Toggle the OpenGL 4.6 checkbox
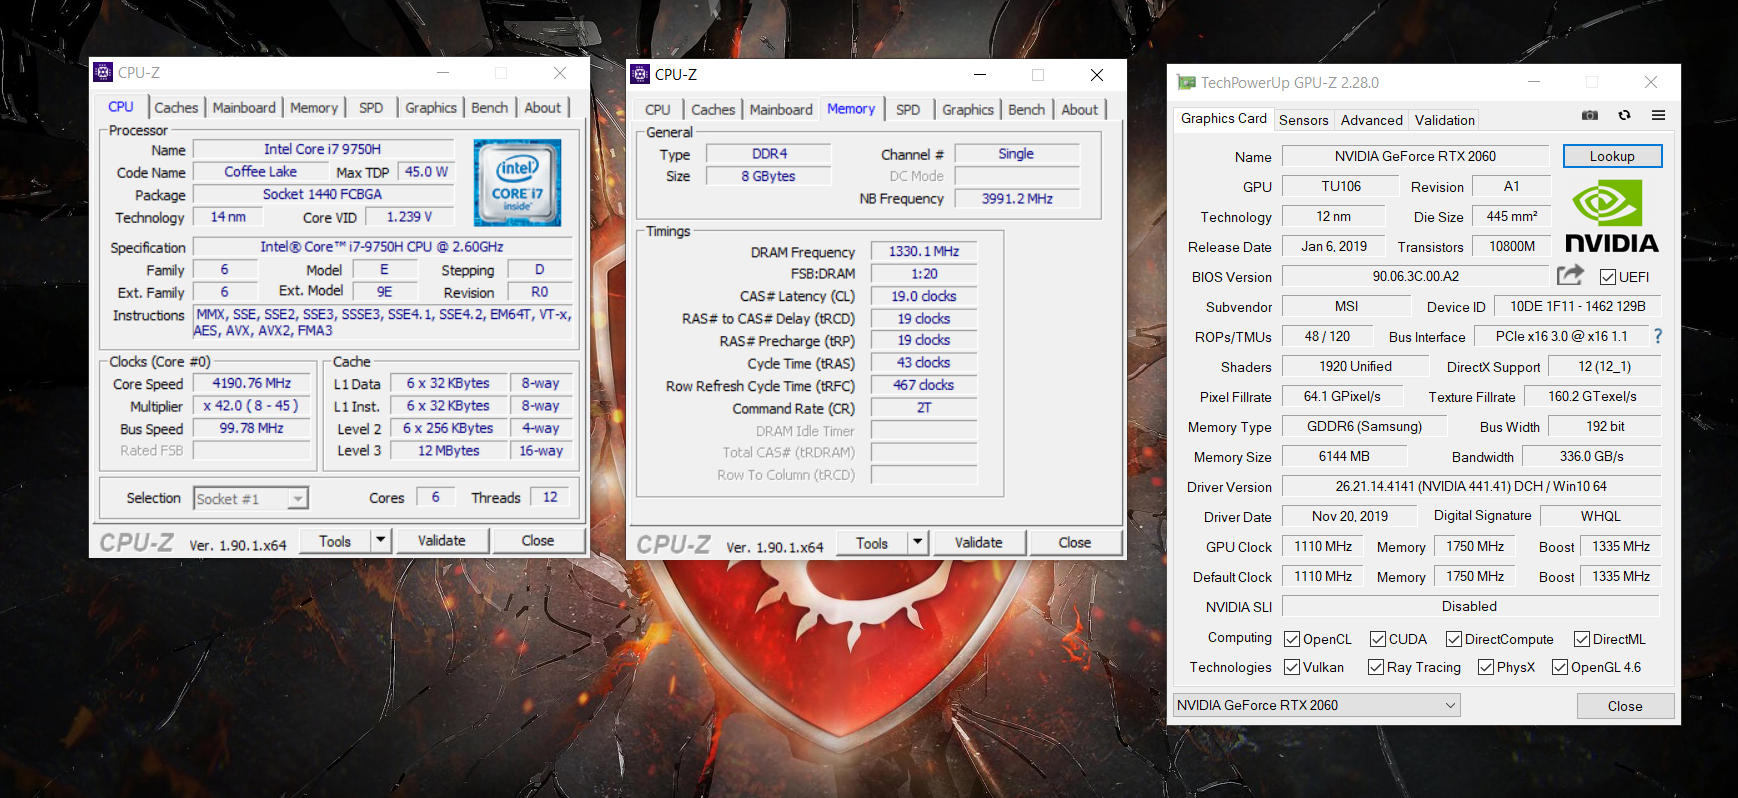Screen dimensions: 1738x798 click(1560, 667)
